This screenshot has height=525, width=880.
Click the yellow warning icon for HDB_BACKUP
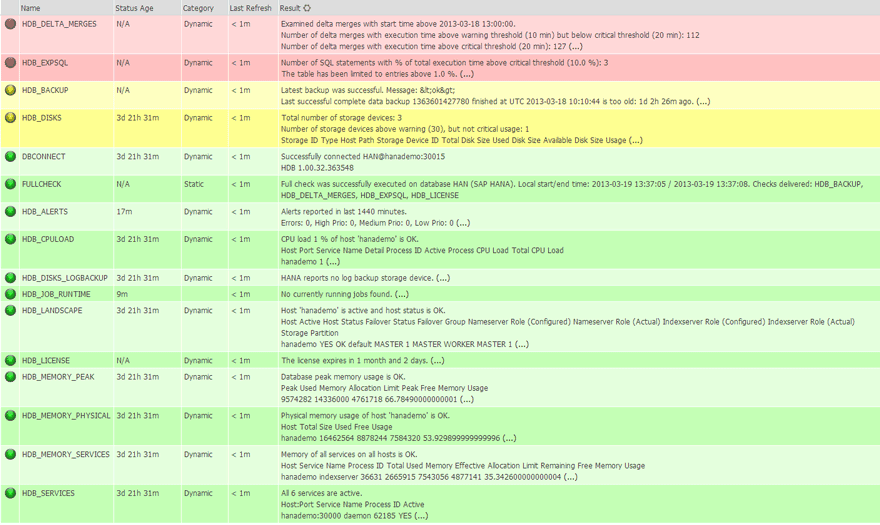(11, 89)
